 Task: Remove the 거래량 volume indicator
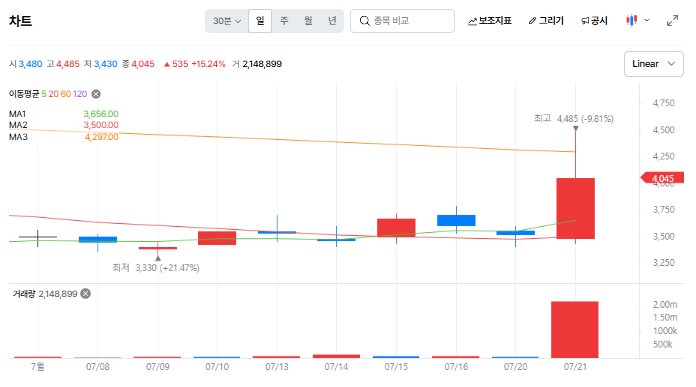(x=86, y=294)
